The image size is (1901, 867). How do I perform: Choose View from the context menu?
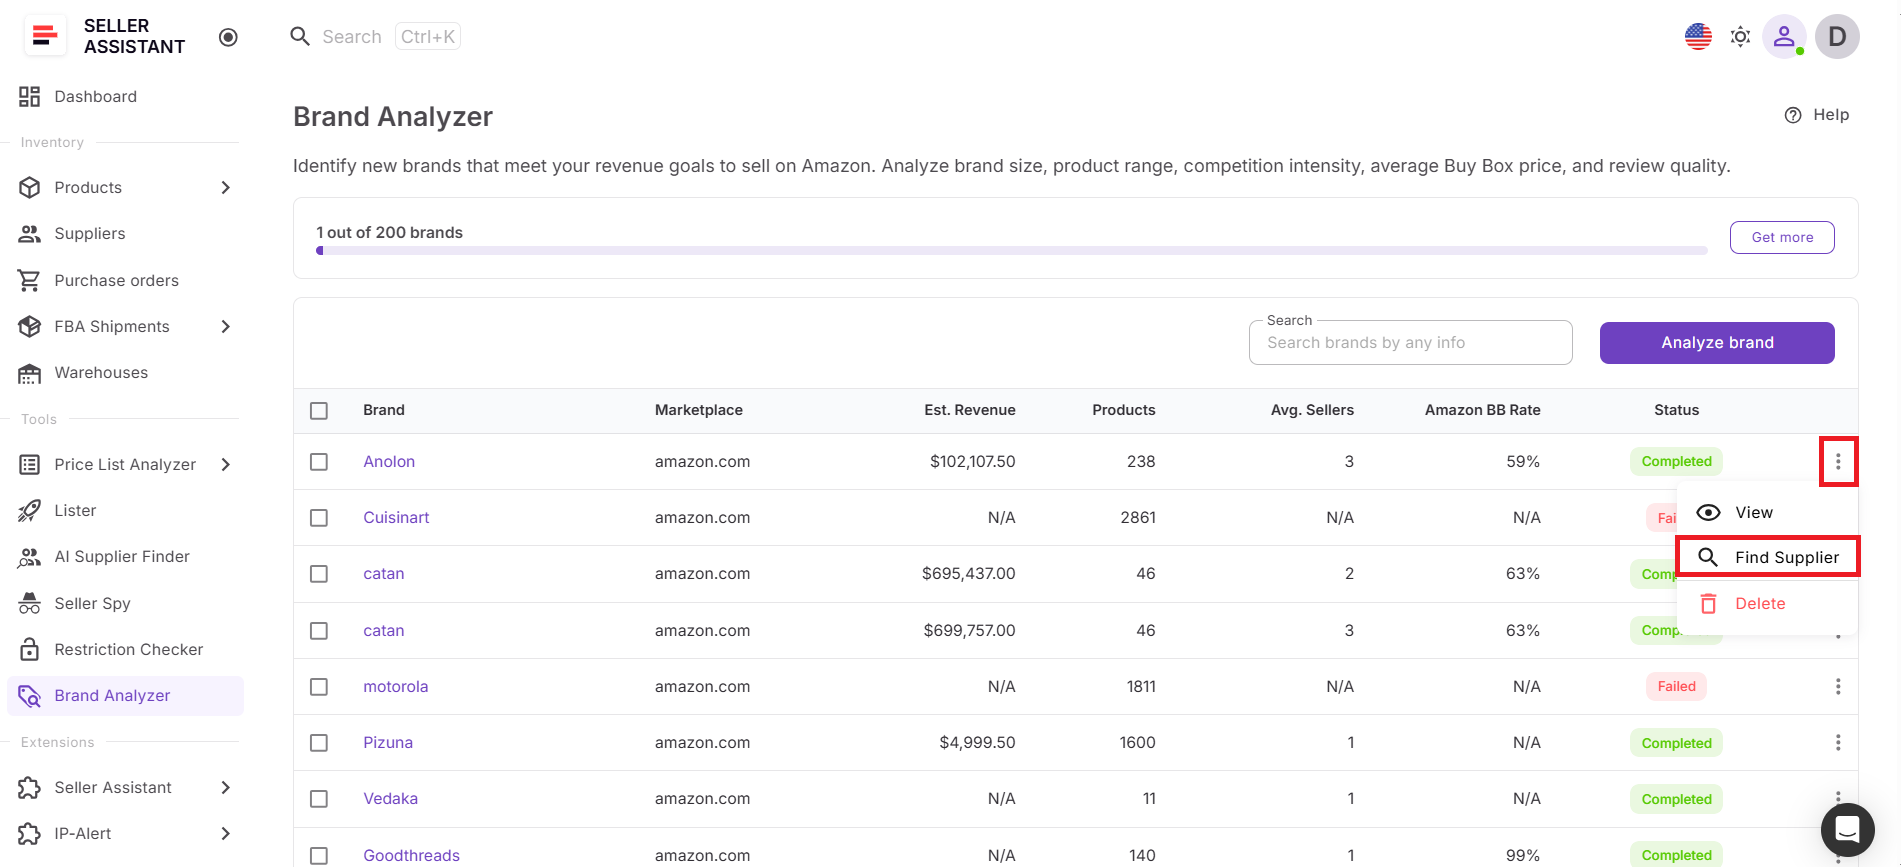point(1767,513)
